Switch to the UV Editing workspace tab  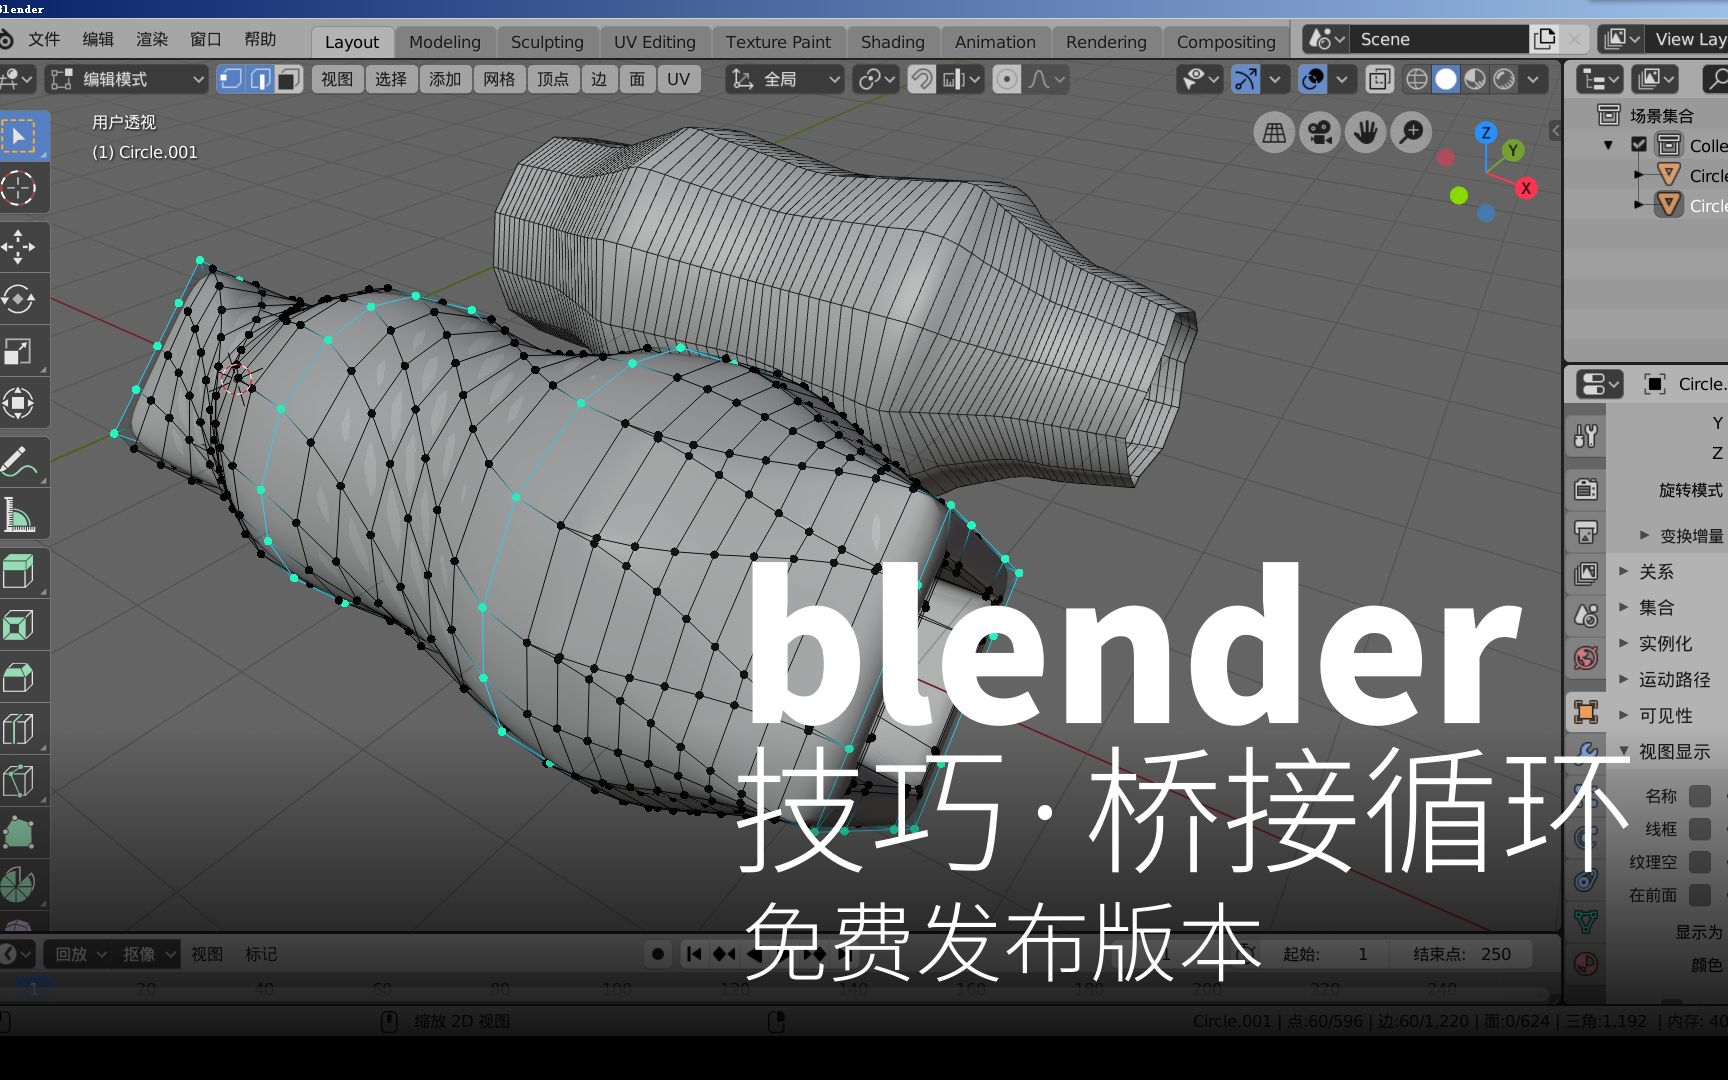pos(655,41)
